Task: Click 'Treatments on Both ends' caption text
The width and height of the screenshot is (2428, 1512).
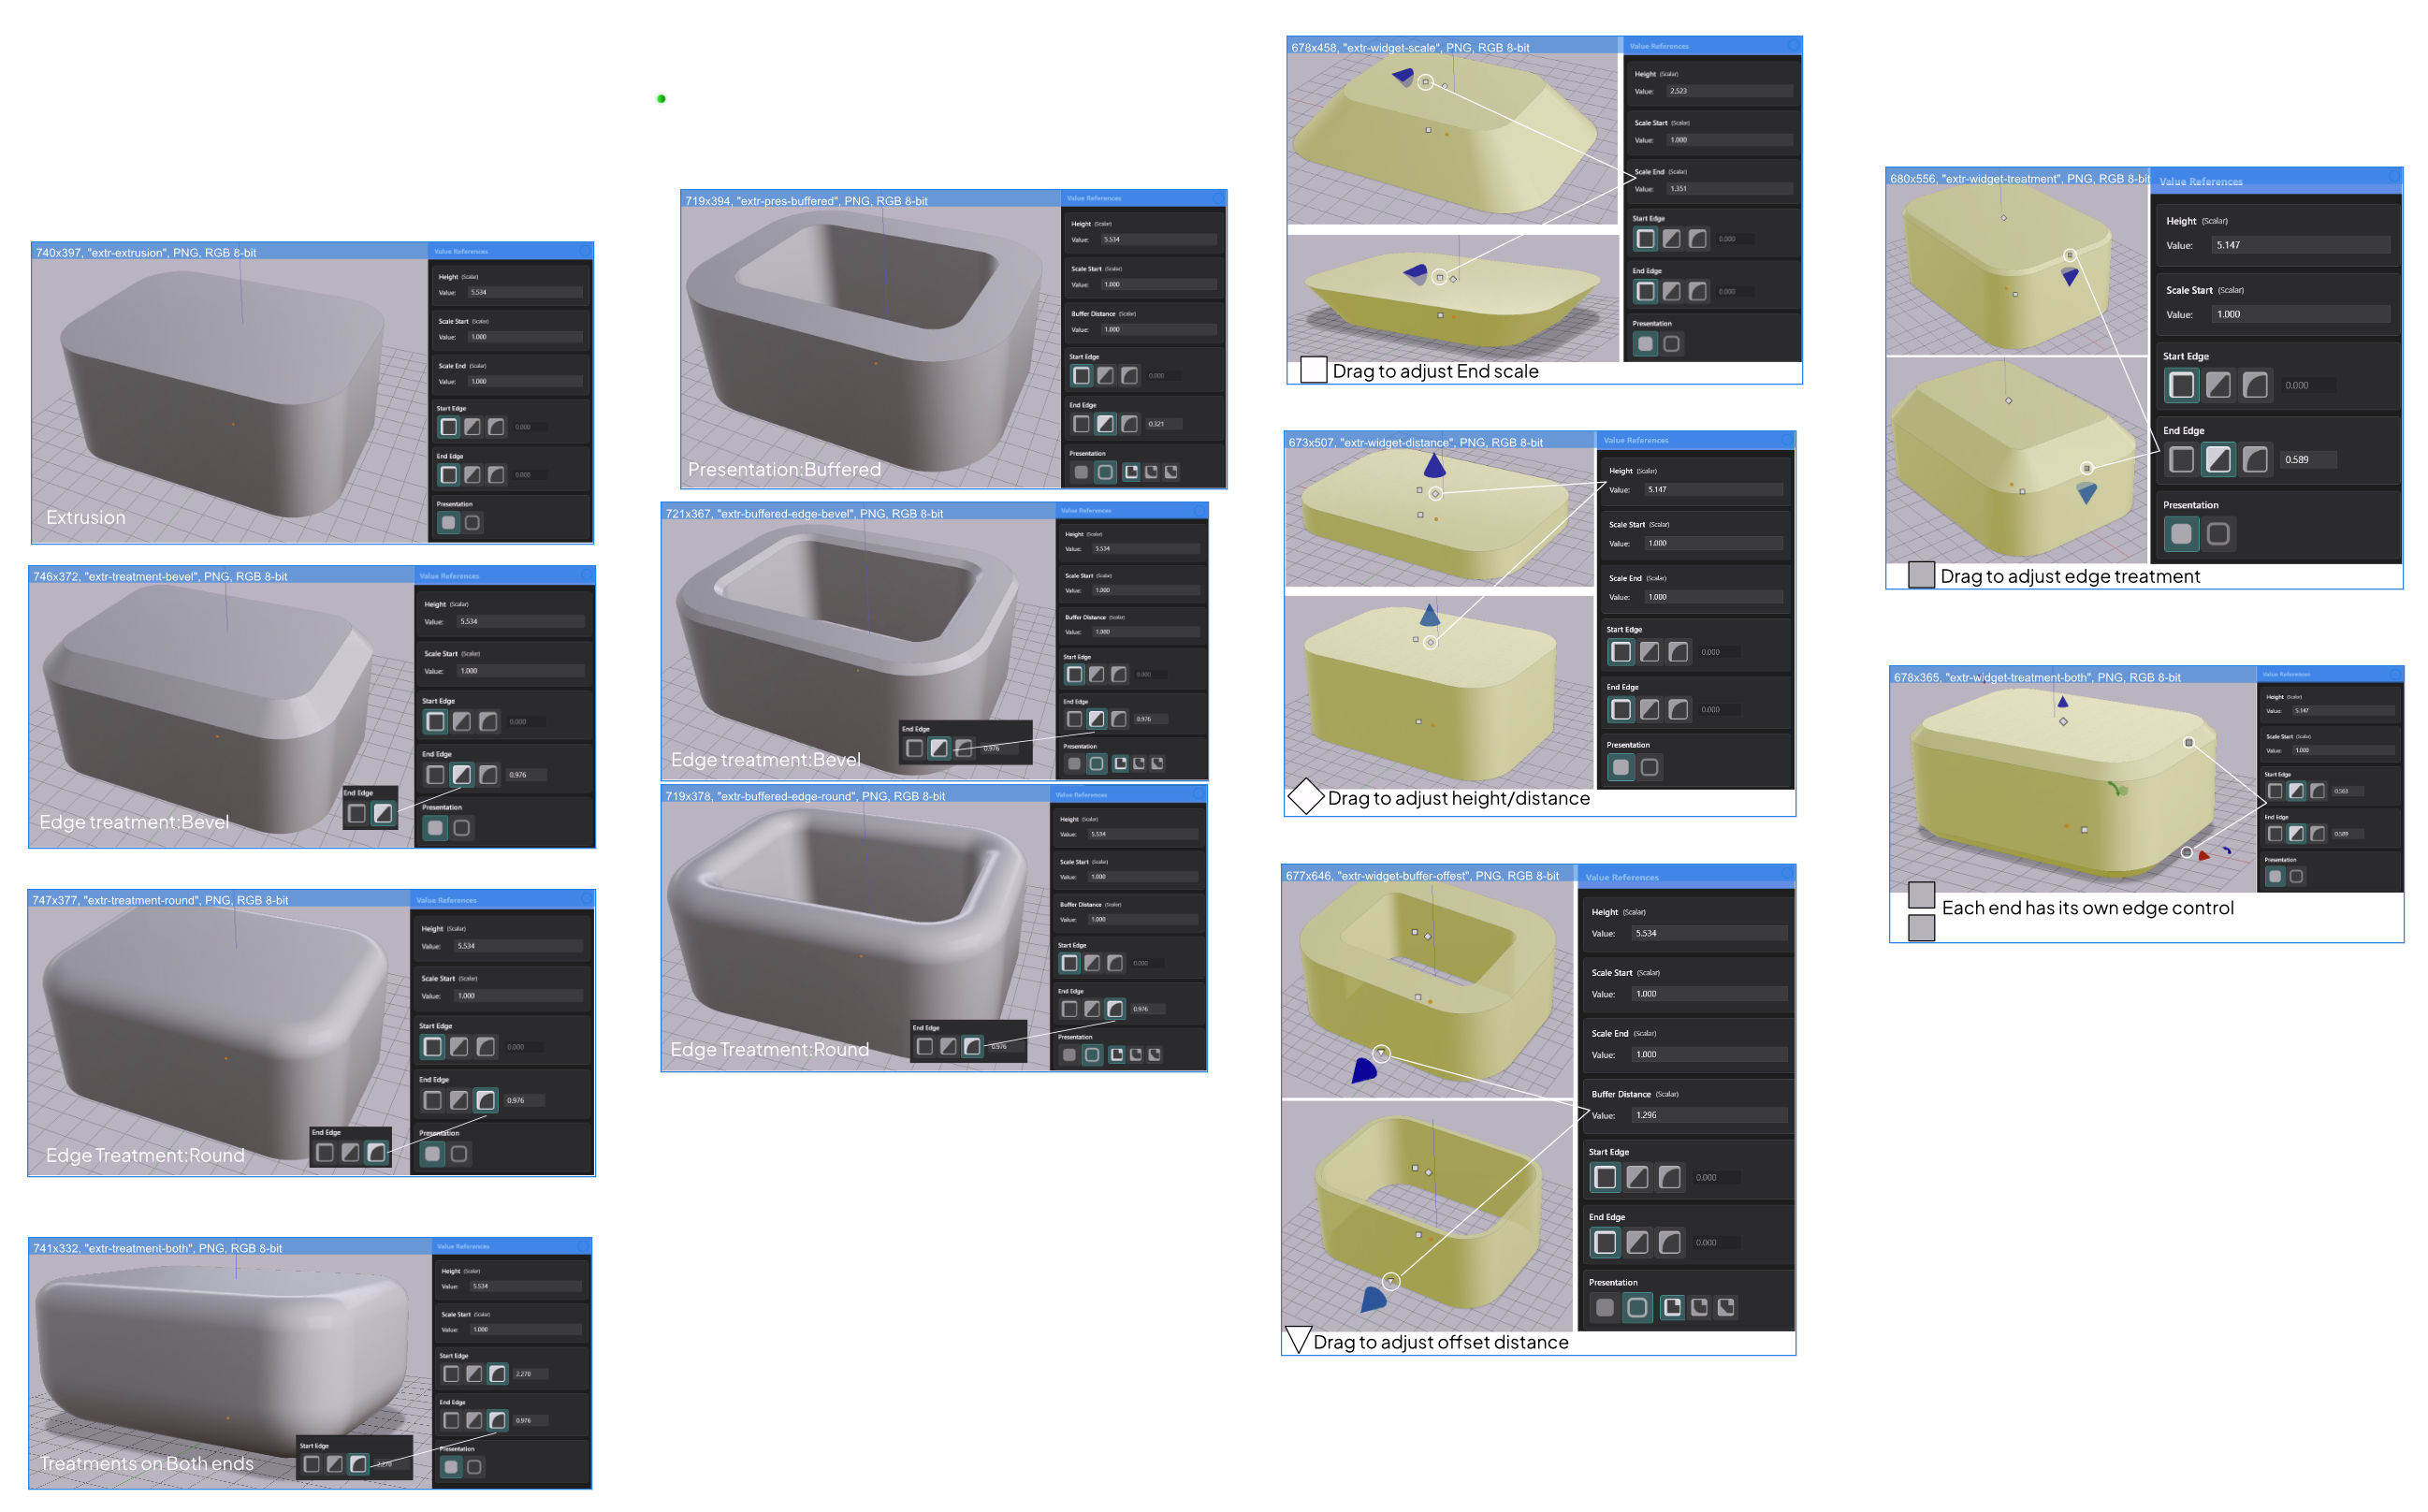Action: [x=147, y=1463]
